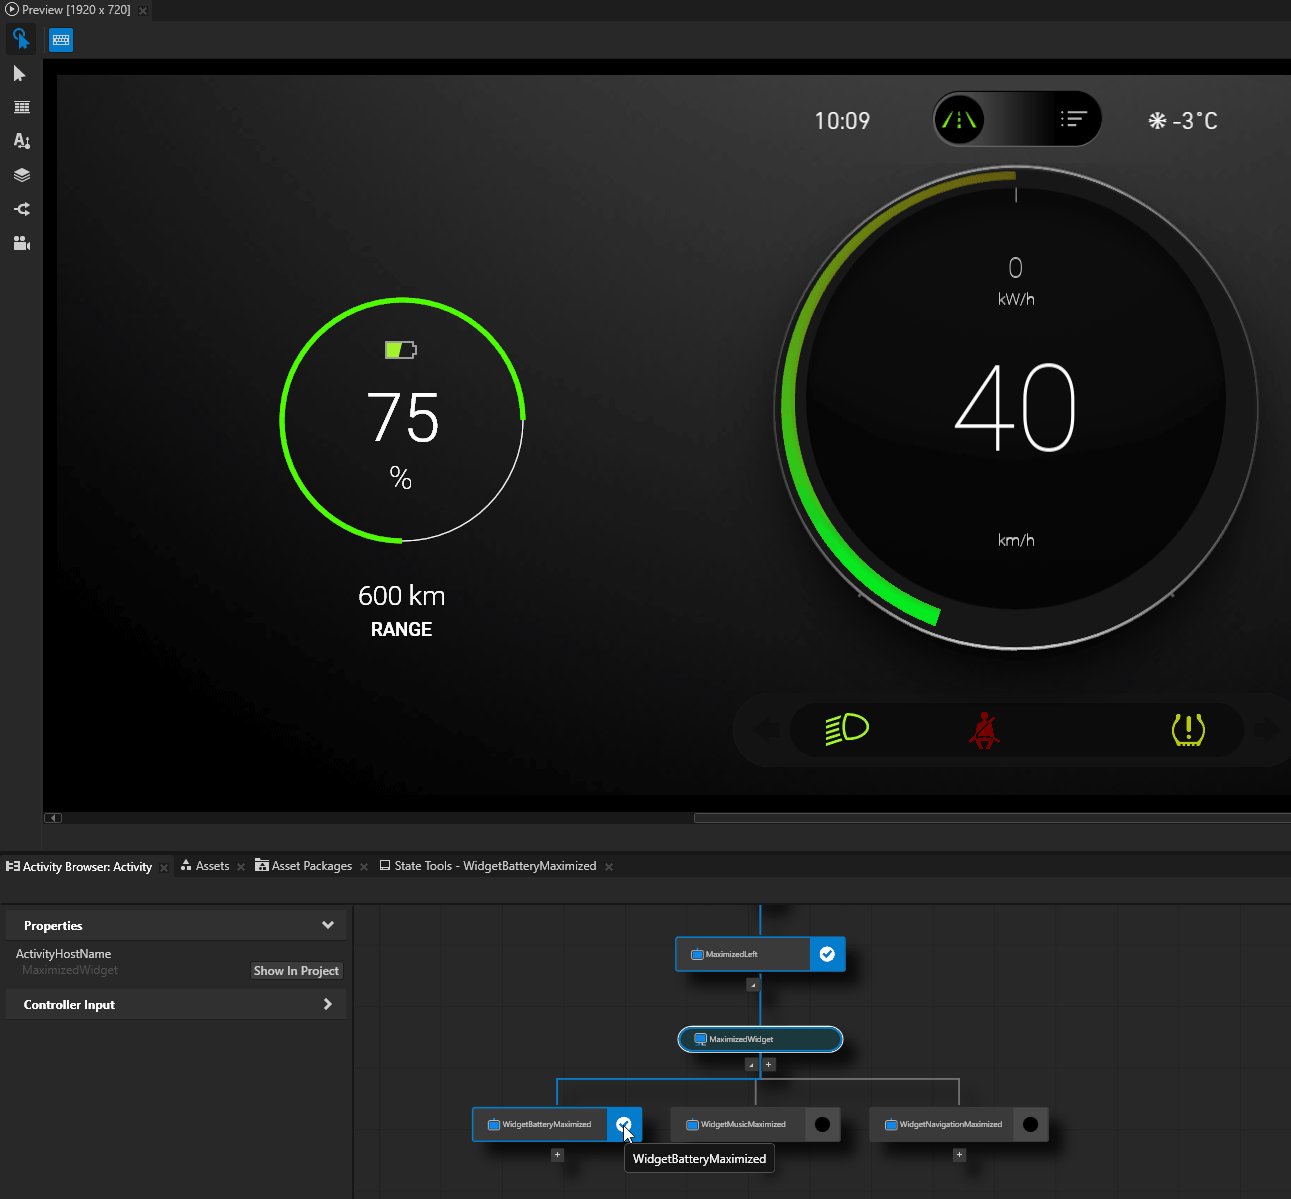
Task: Expand the Controller Input section
Action: coord(327,1004)
